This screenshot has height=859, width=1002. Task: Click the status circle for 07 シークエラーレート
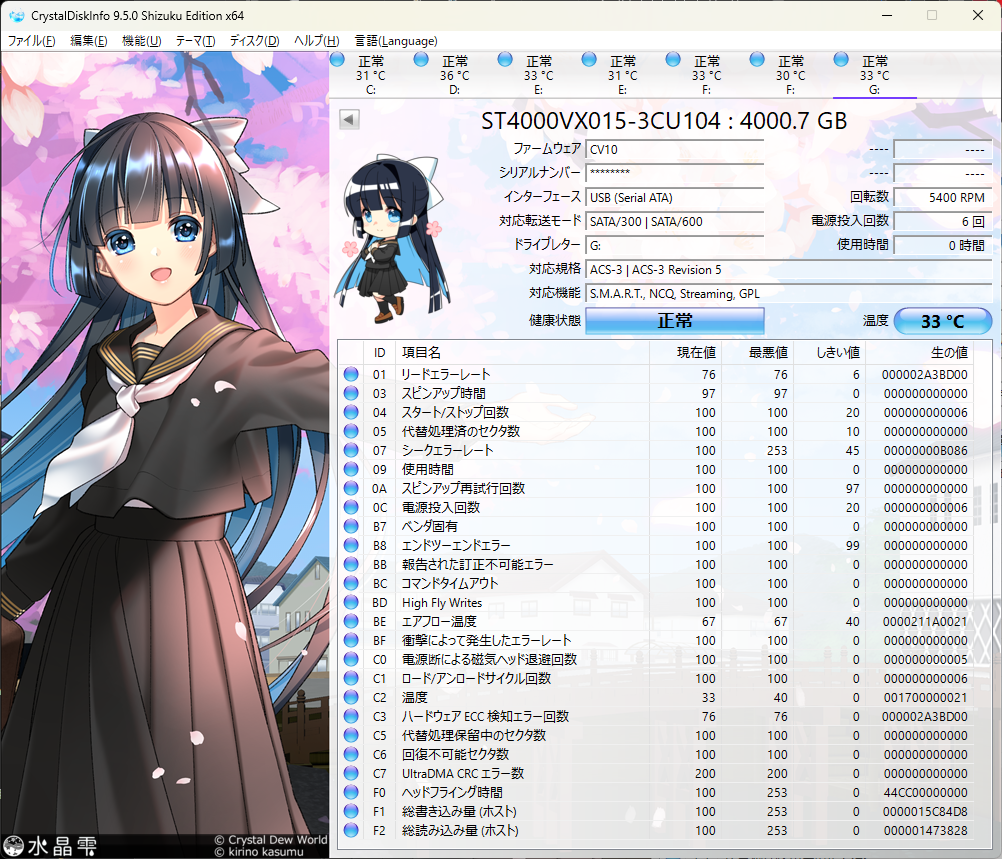(351, 450)
